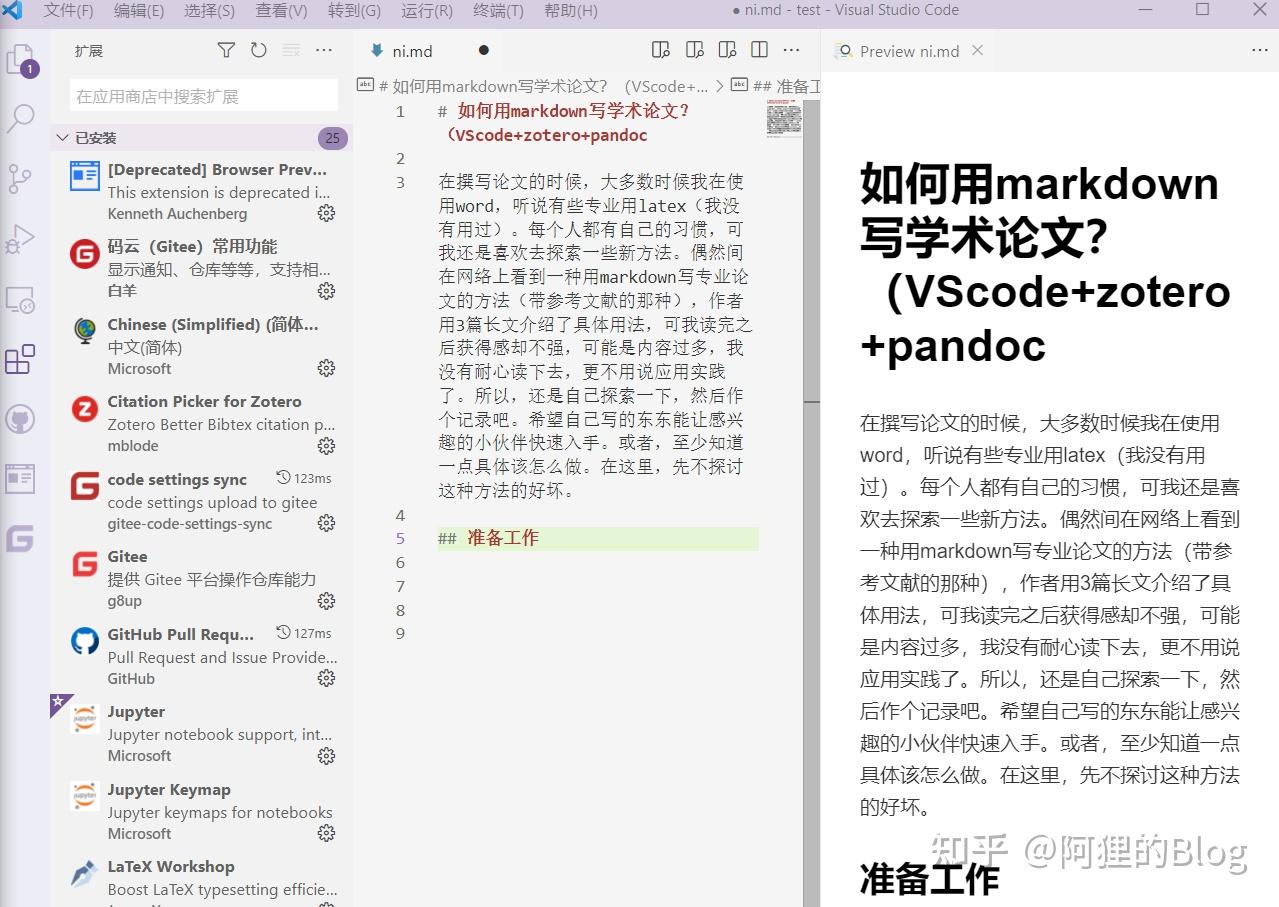
Task: Select the Source Control icon
Action: point(22,179)
